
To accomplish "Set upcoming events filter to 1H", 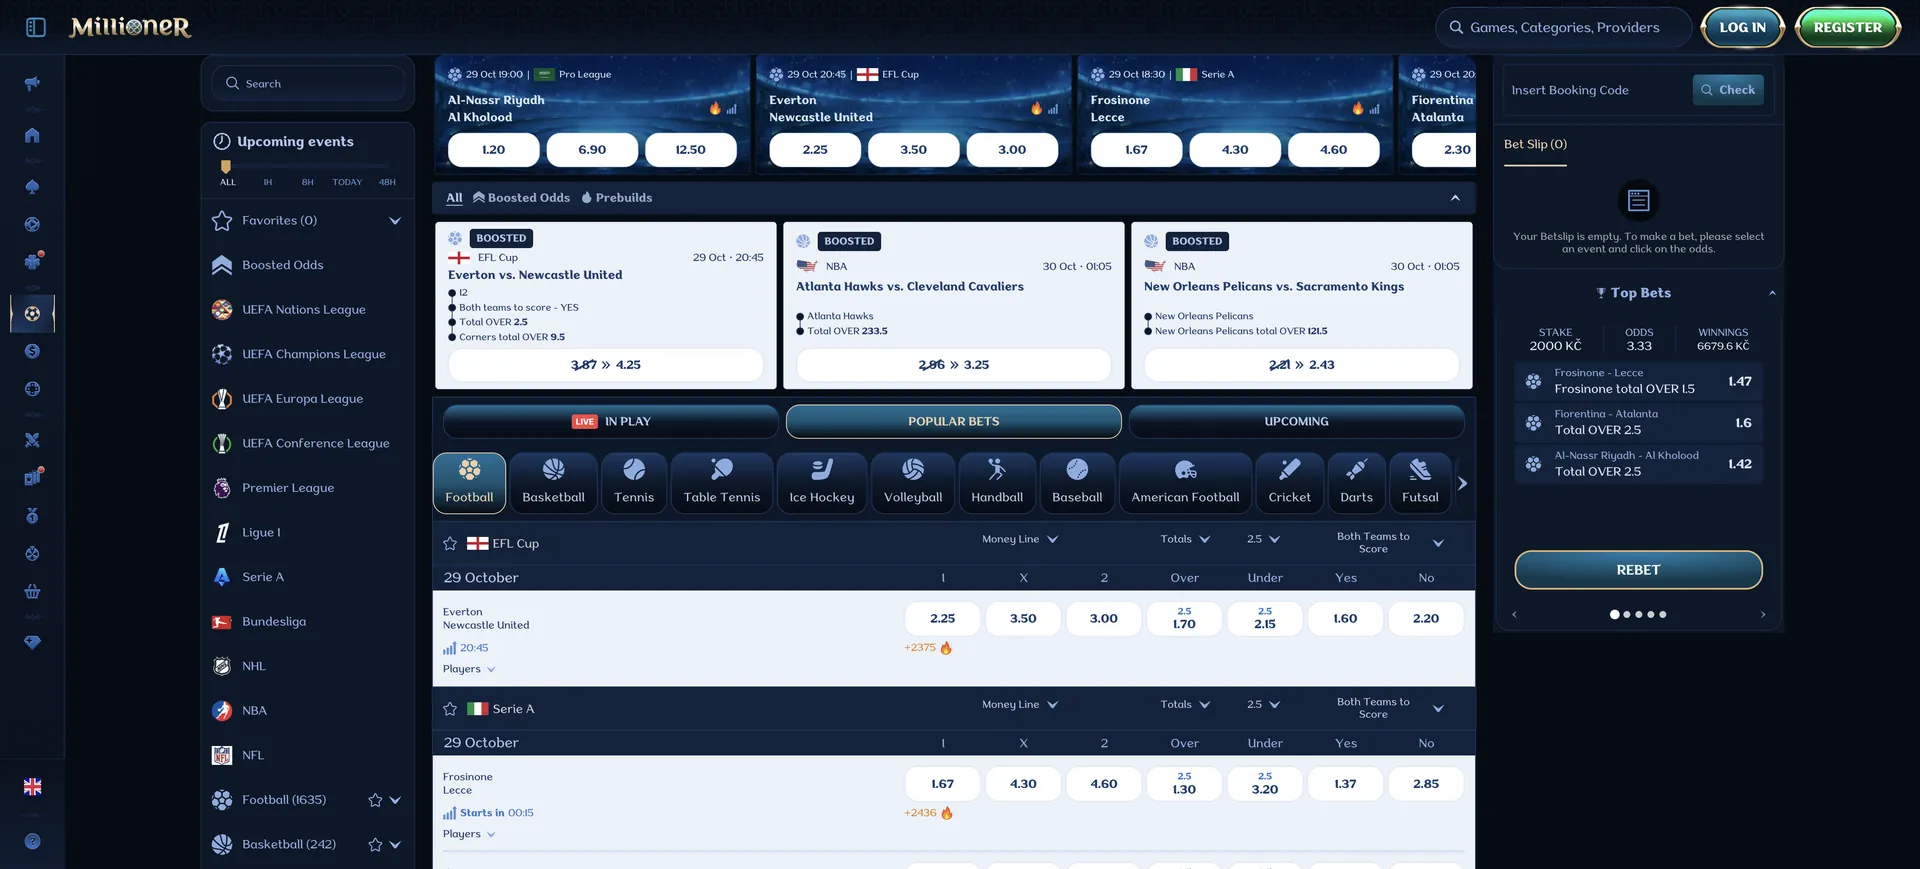I will 268,182.
